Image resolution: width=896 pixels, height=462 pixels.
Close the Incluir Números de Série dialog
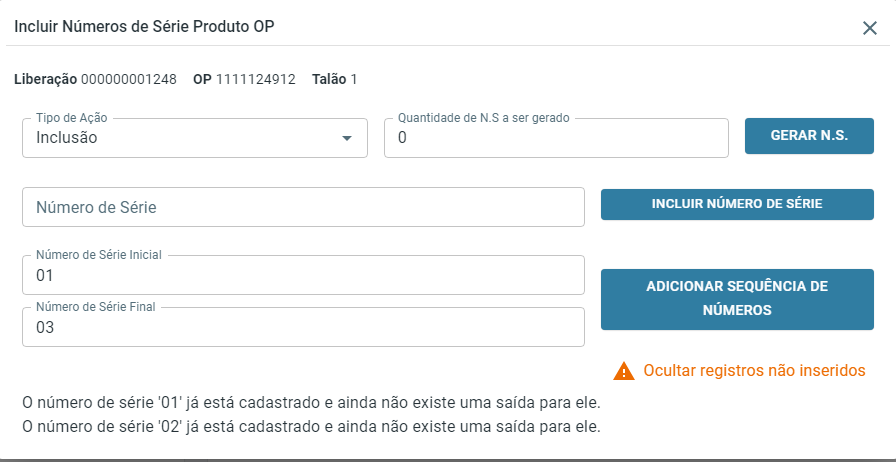(870, 28)
